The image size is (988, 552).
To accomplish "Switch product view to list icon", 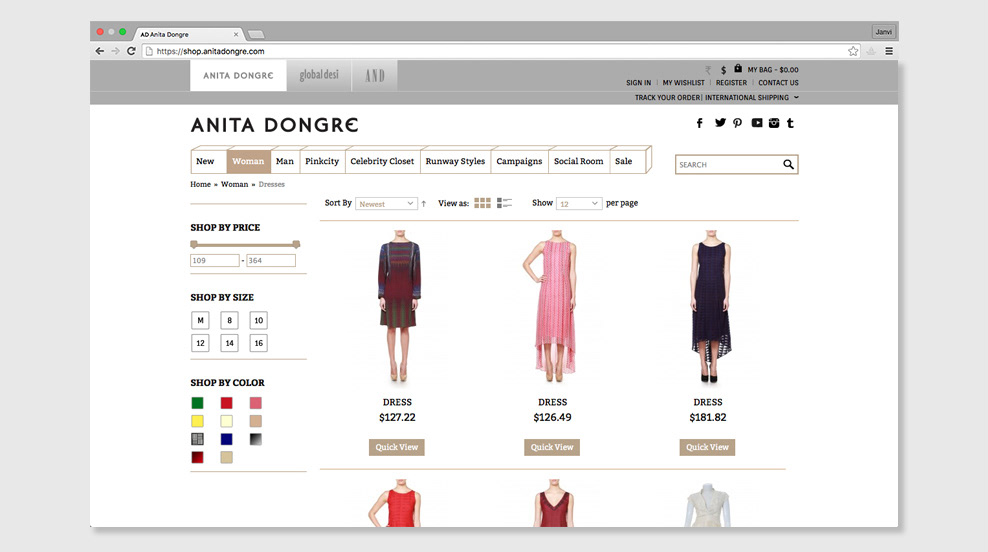I will [504, 203].
